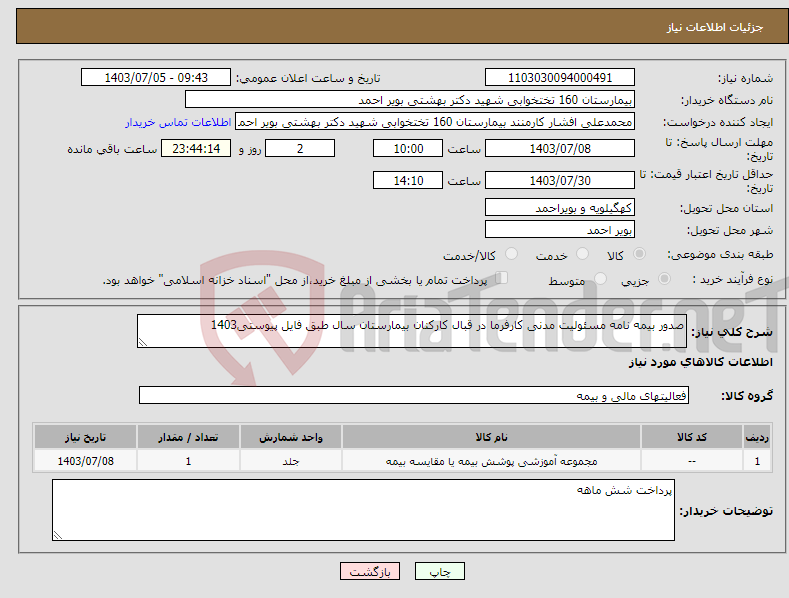789x598 pixels.
Task: Click the response deadline date 1403/07/08 field
Action: (x=560, y=148)
